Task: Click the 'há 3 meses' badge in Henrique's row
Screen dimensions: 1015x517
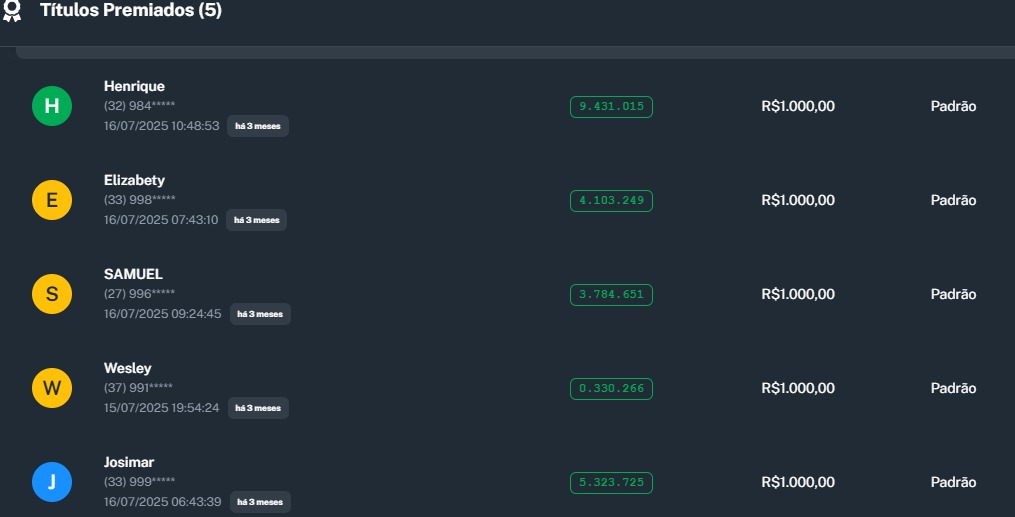Action: pyautogui.click(x=258, y=126)
